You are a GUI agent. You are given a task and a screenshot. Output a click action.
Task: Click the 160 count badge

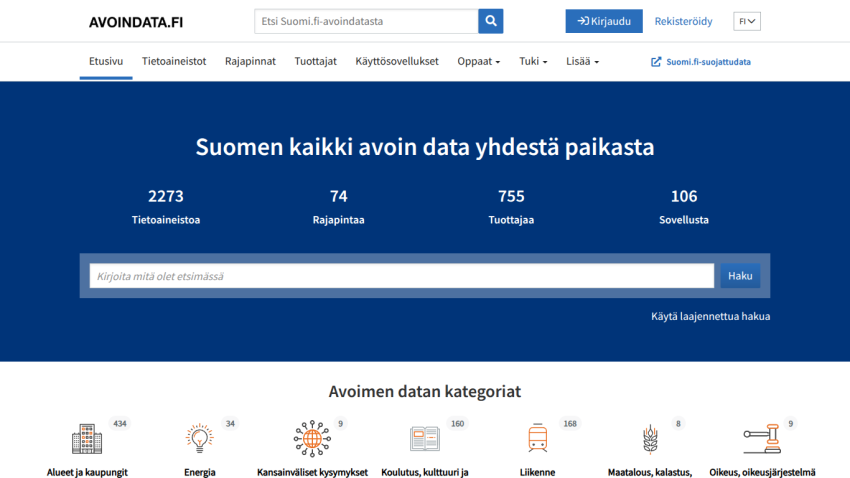[458, 423]
